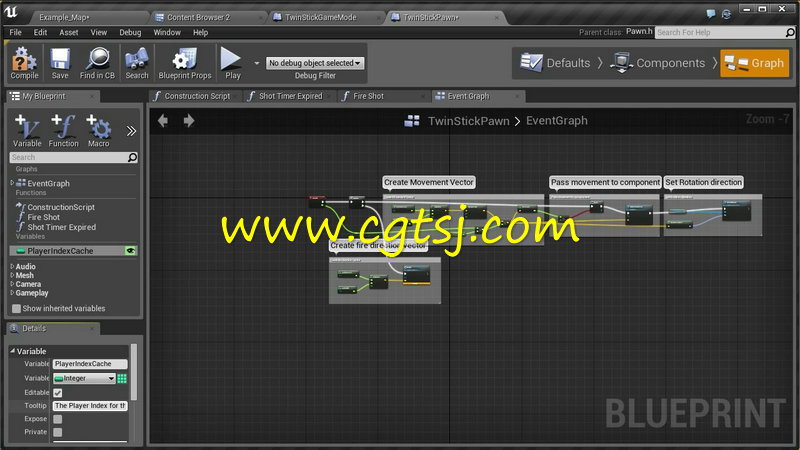Image resolution: width=800 pixels, height=450 pixels.
Task: Expand more My Blueprint toolbar options
Action: (x=131, y=131)
